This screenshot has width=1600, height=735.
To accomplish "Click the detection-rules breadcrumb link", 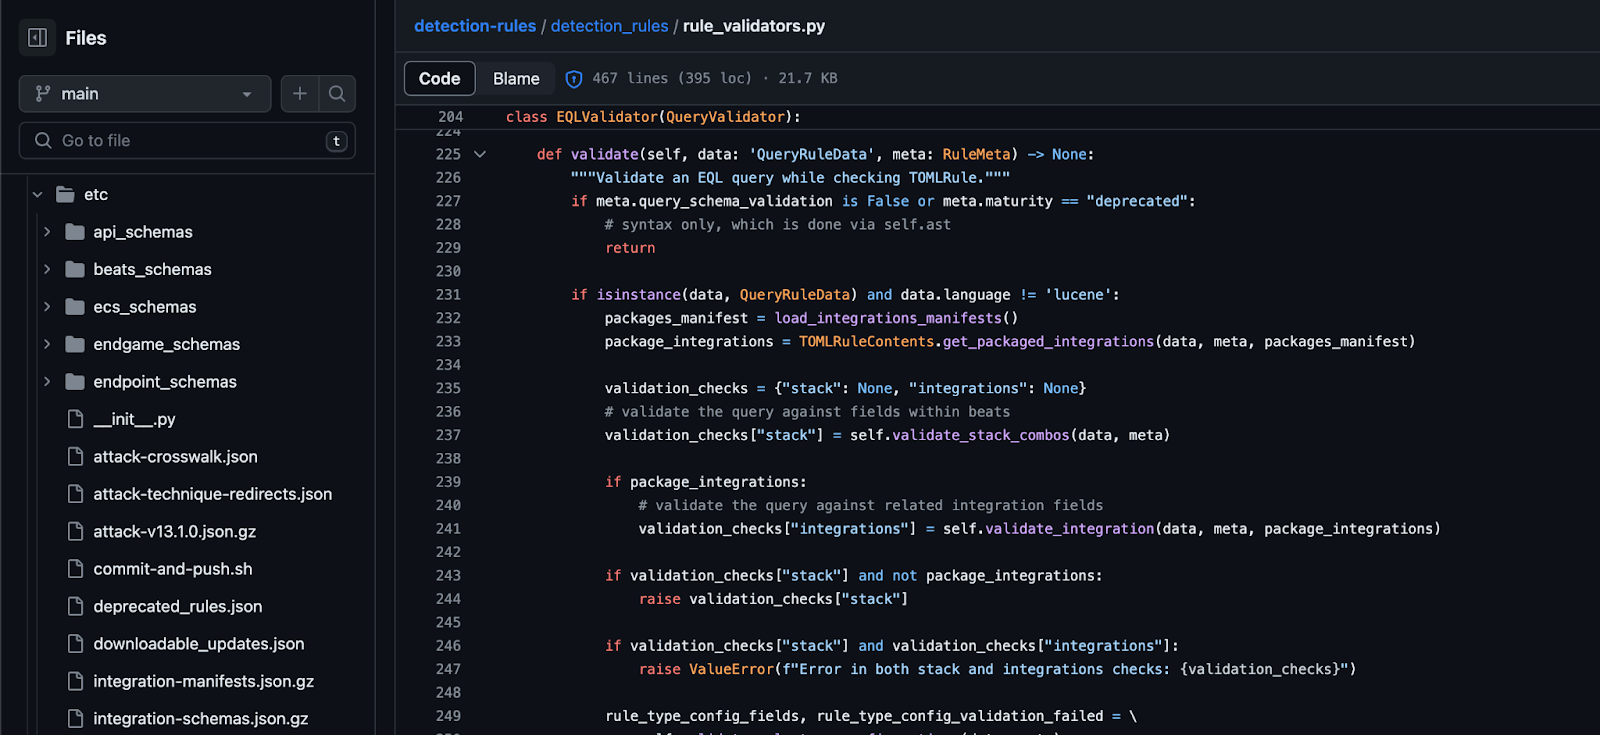I will (475, 26).
